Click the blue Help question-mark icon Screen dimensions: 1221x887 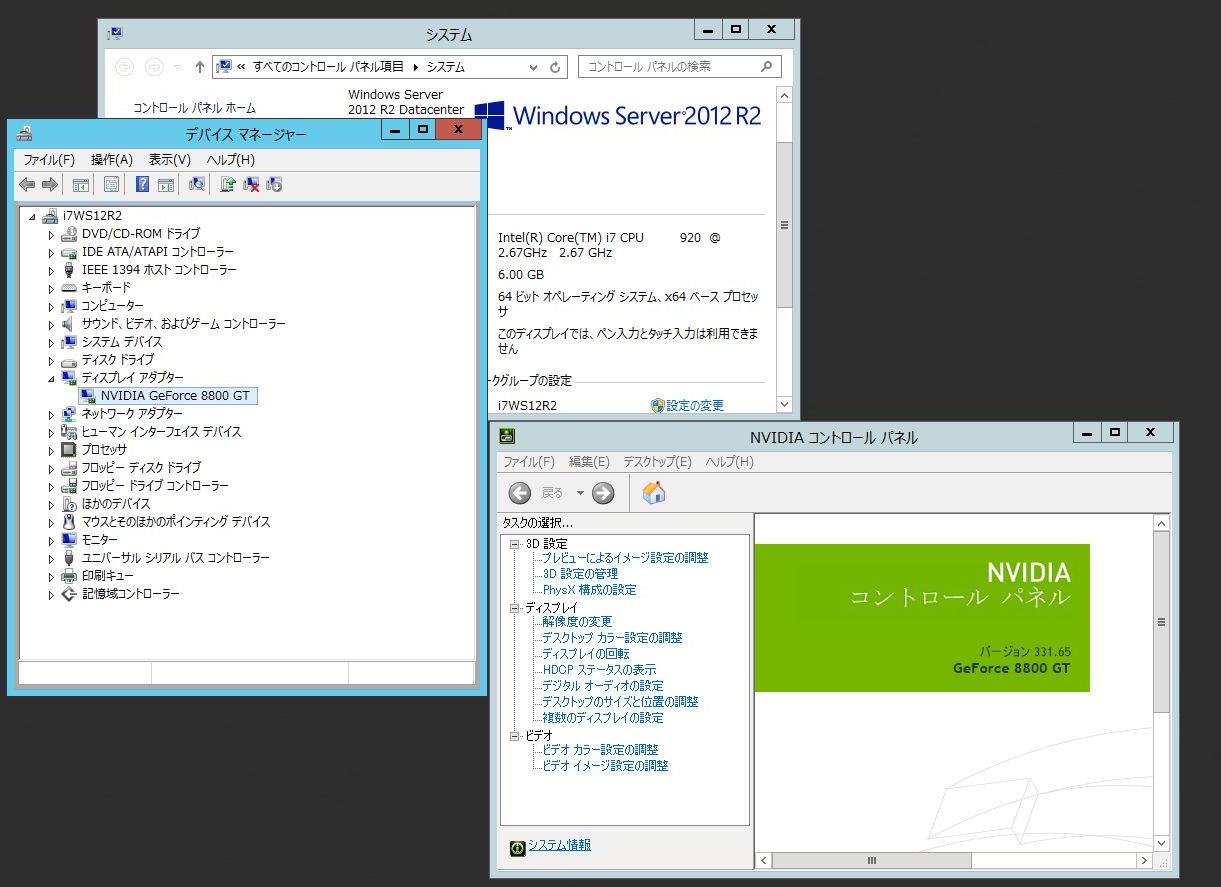tap(143, 184)
